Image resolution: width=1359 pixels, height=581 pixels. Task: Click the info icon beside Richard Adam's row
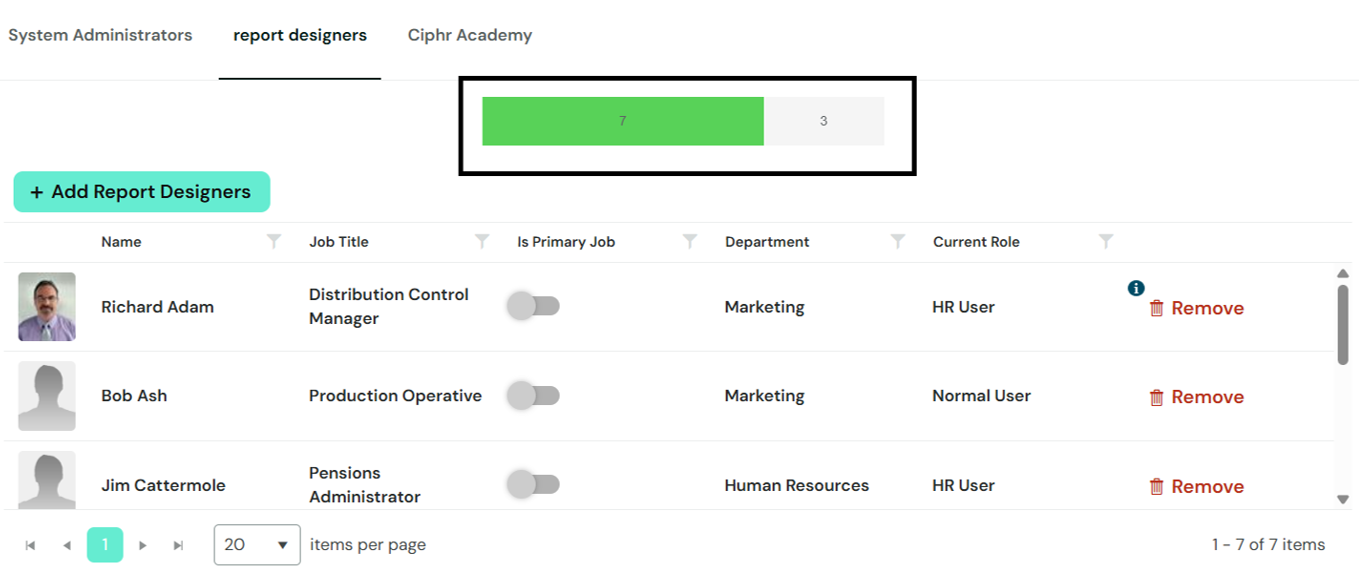(x=1136, y=288)
